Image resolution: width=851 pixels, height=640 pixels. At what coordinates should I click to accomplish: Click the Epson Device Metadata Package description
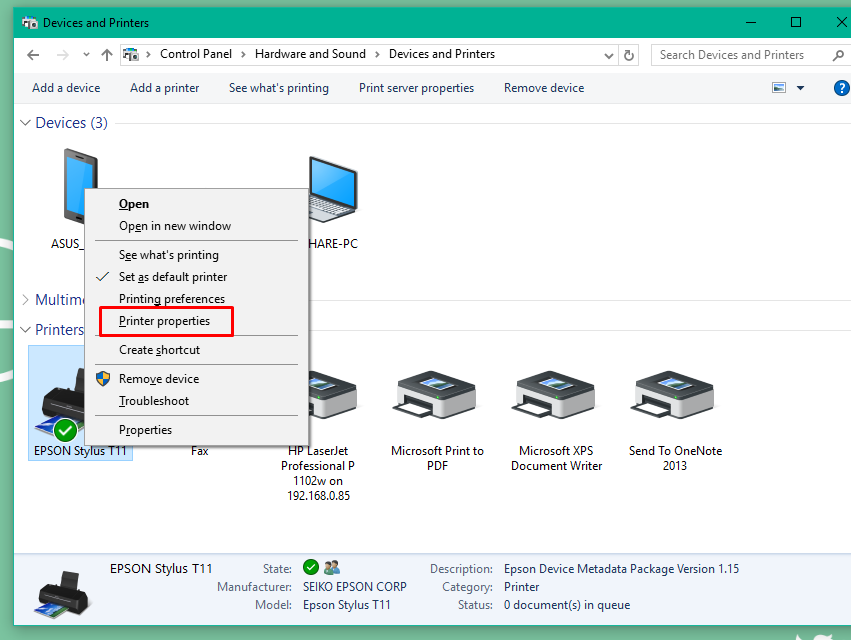pyautogui.click(x=621, y=569)
